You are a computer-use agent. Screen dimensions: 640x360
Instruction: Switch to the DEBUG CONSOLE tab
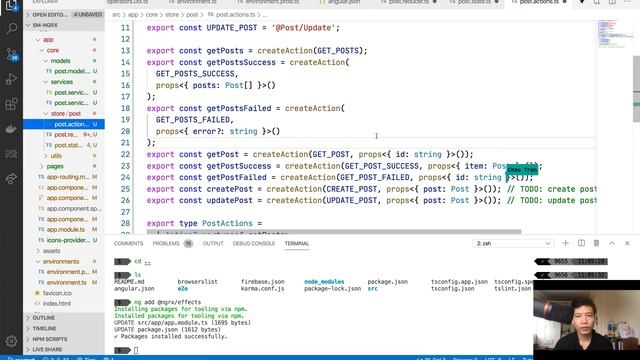pos(254,243)
